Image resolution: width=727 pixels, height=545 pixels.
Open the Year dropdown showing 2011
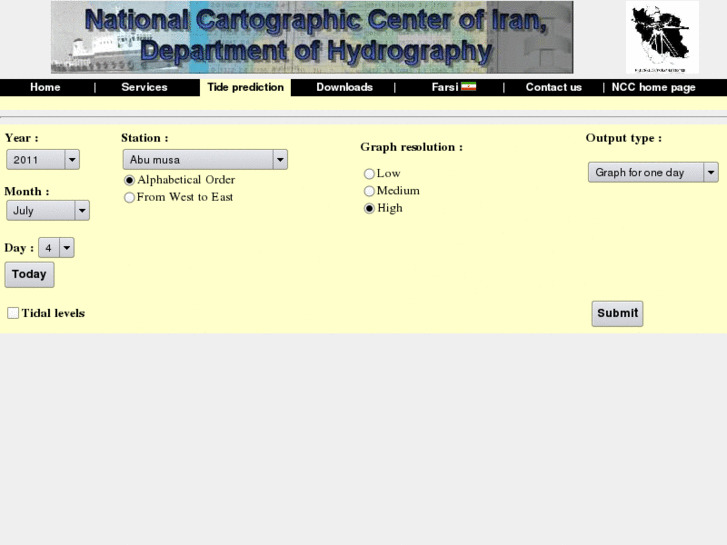click(43, 160)
